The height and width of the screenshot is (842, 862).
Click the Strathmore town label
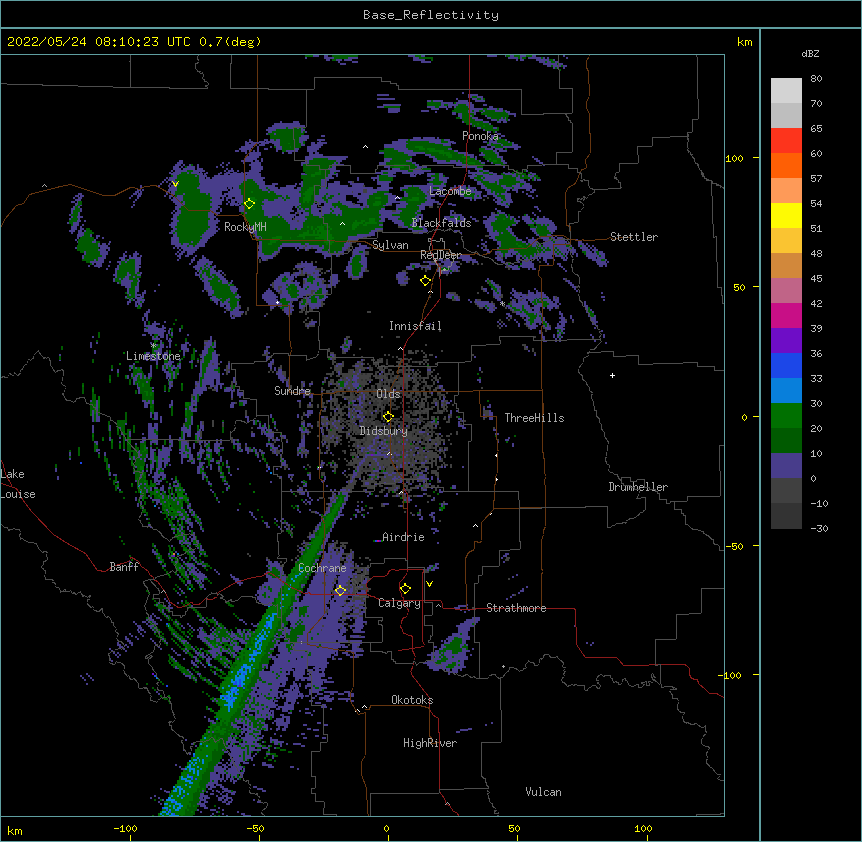pyautogui.click(x=516, y=608)
